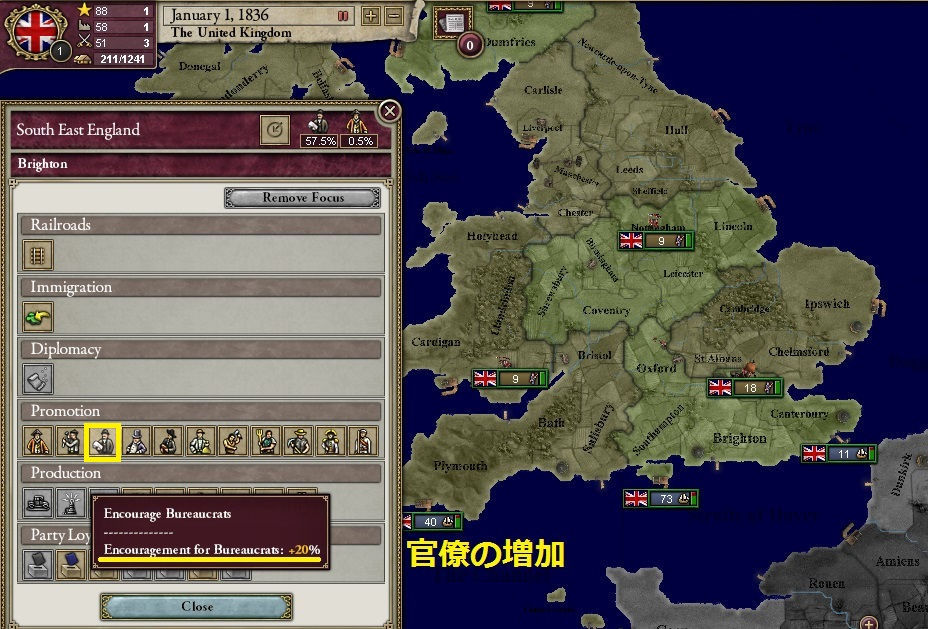This screenshot has width=928, height=629.
Task: Pick the Encourage Farmers promotion icon
Action: pos(266,442)
